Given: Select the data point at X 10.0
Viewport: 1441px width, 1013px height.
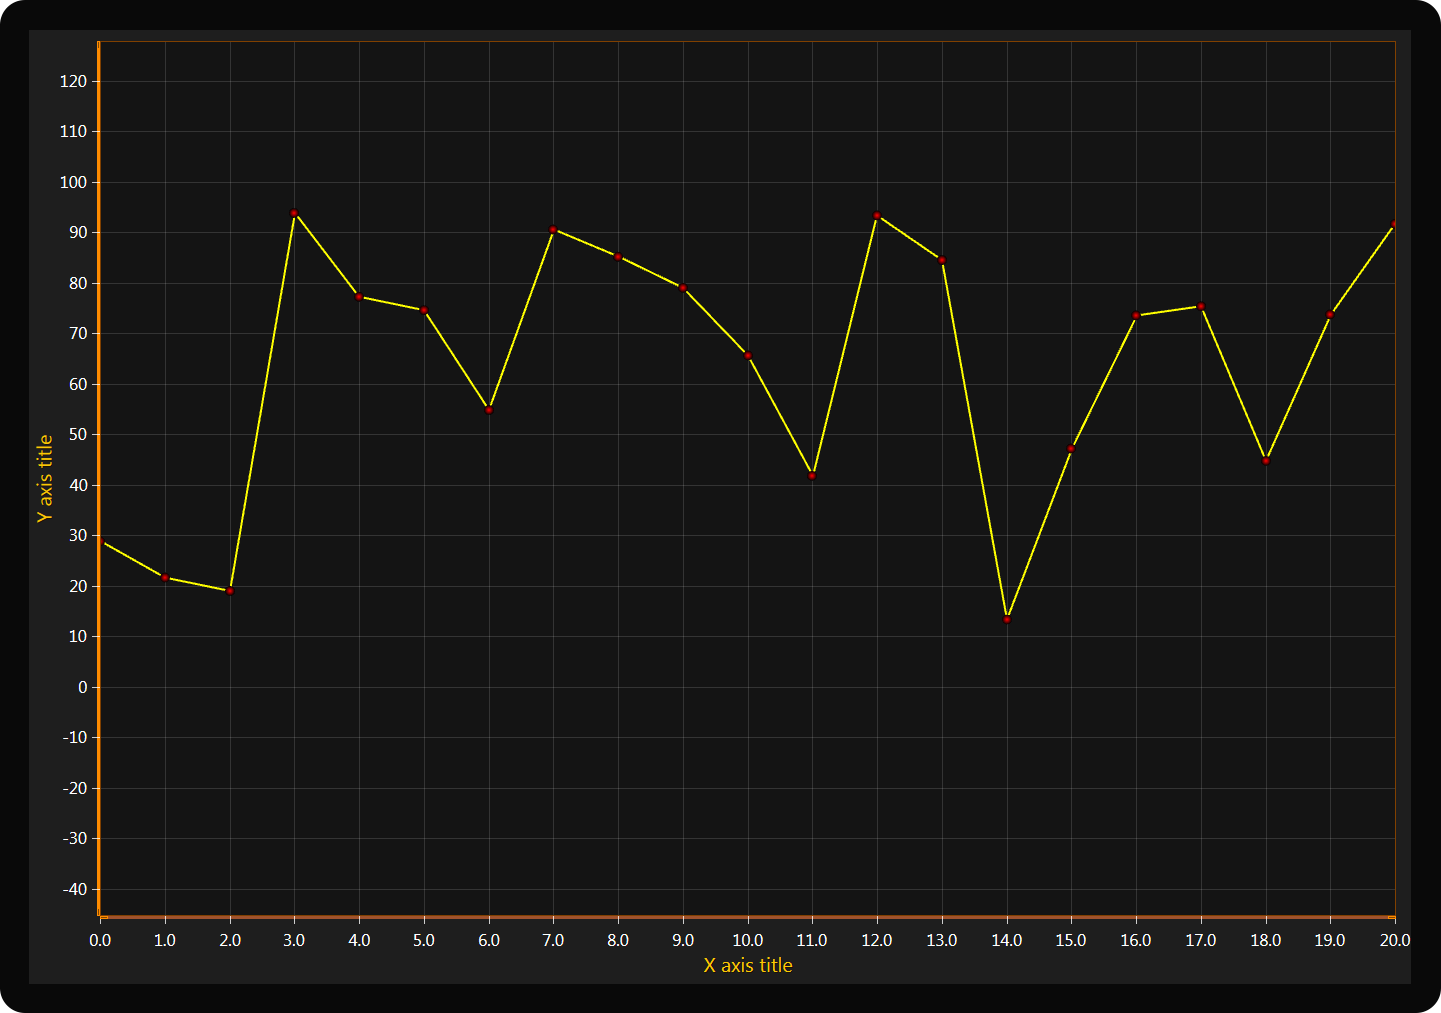Looking at the screenshot, I should click(x=748, y=356).
